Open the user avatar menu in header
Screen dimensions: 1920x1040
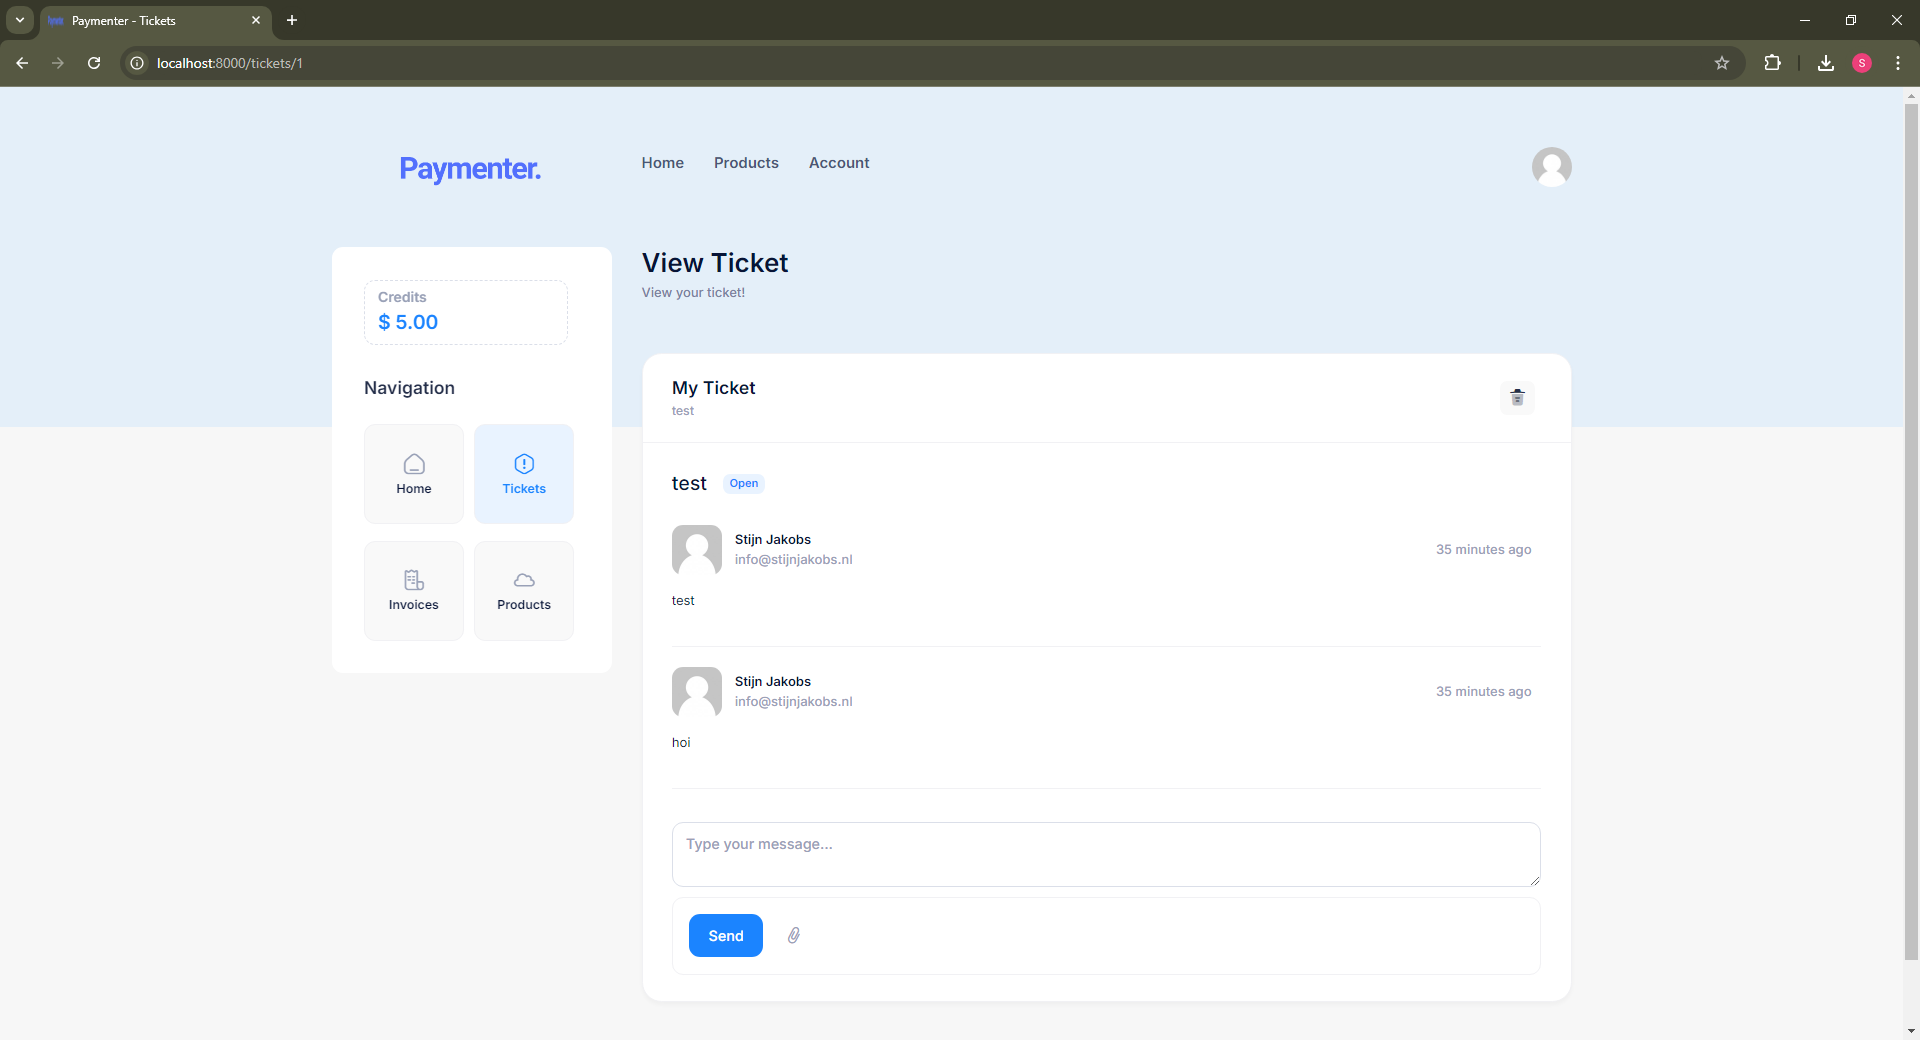coord(1551,167)
